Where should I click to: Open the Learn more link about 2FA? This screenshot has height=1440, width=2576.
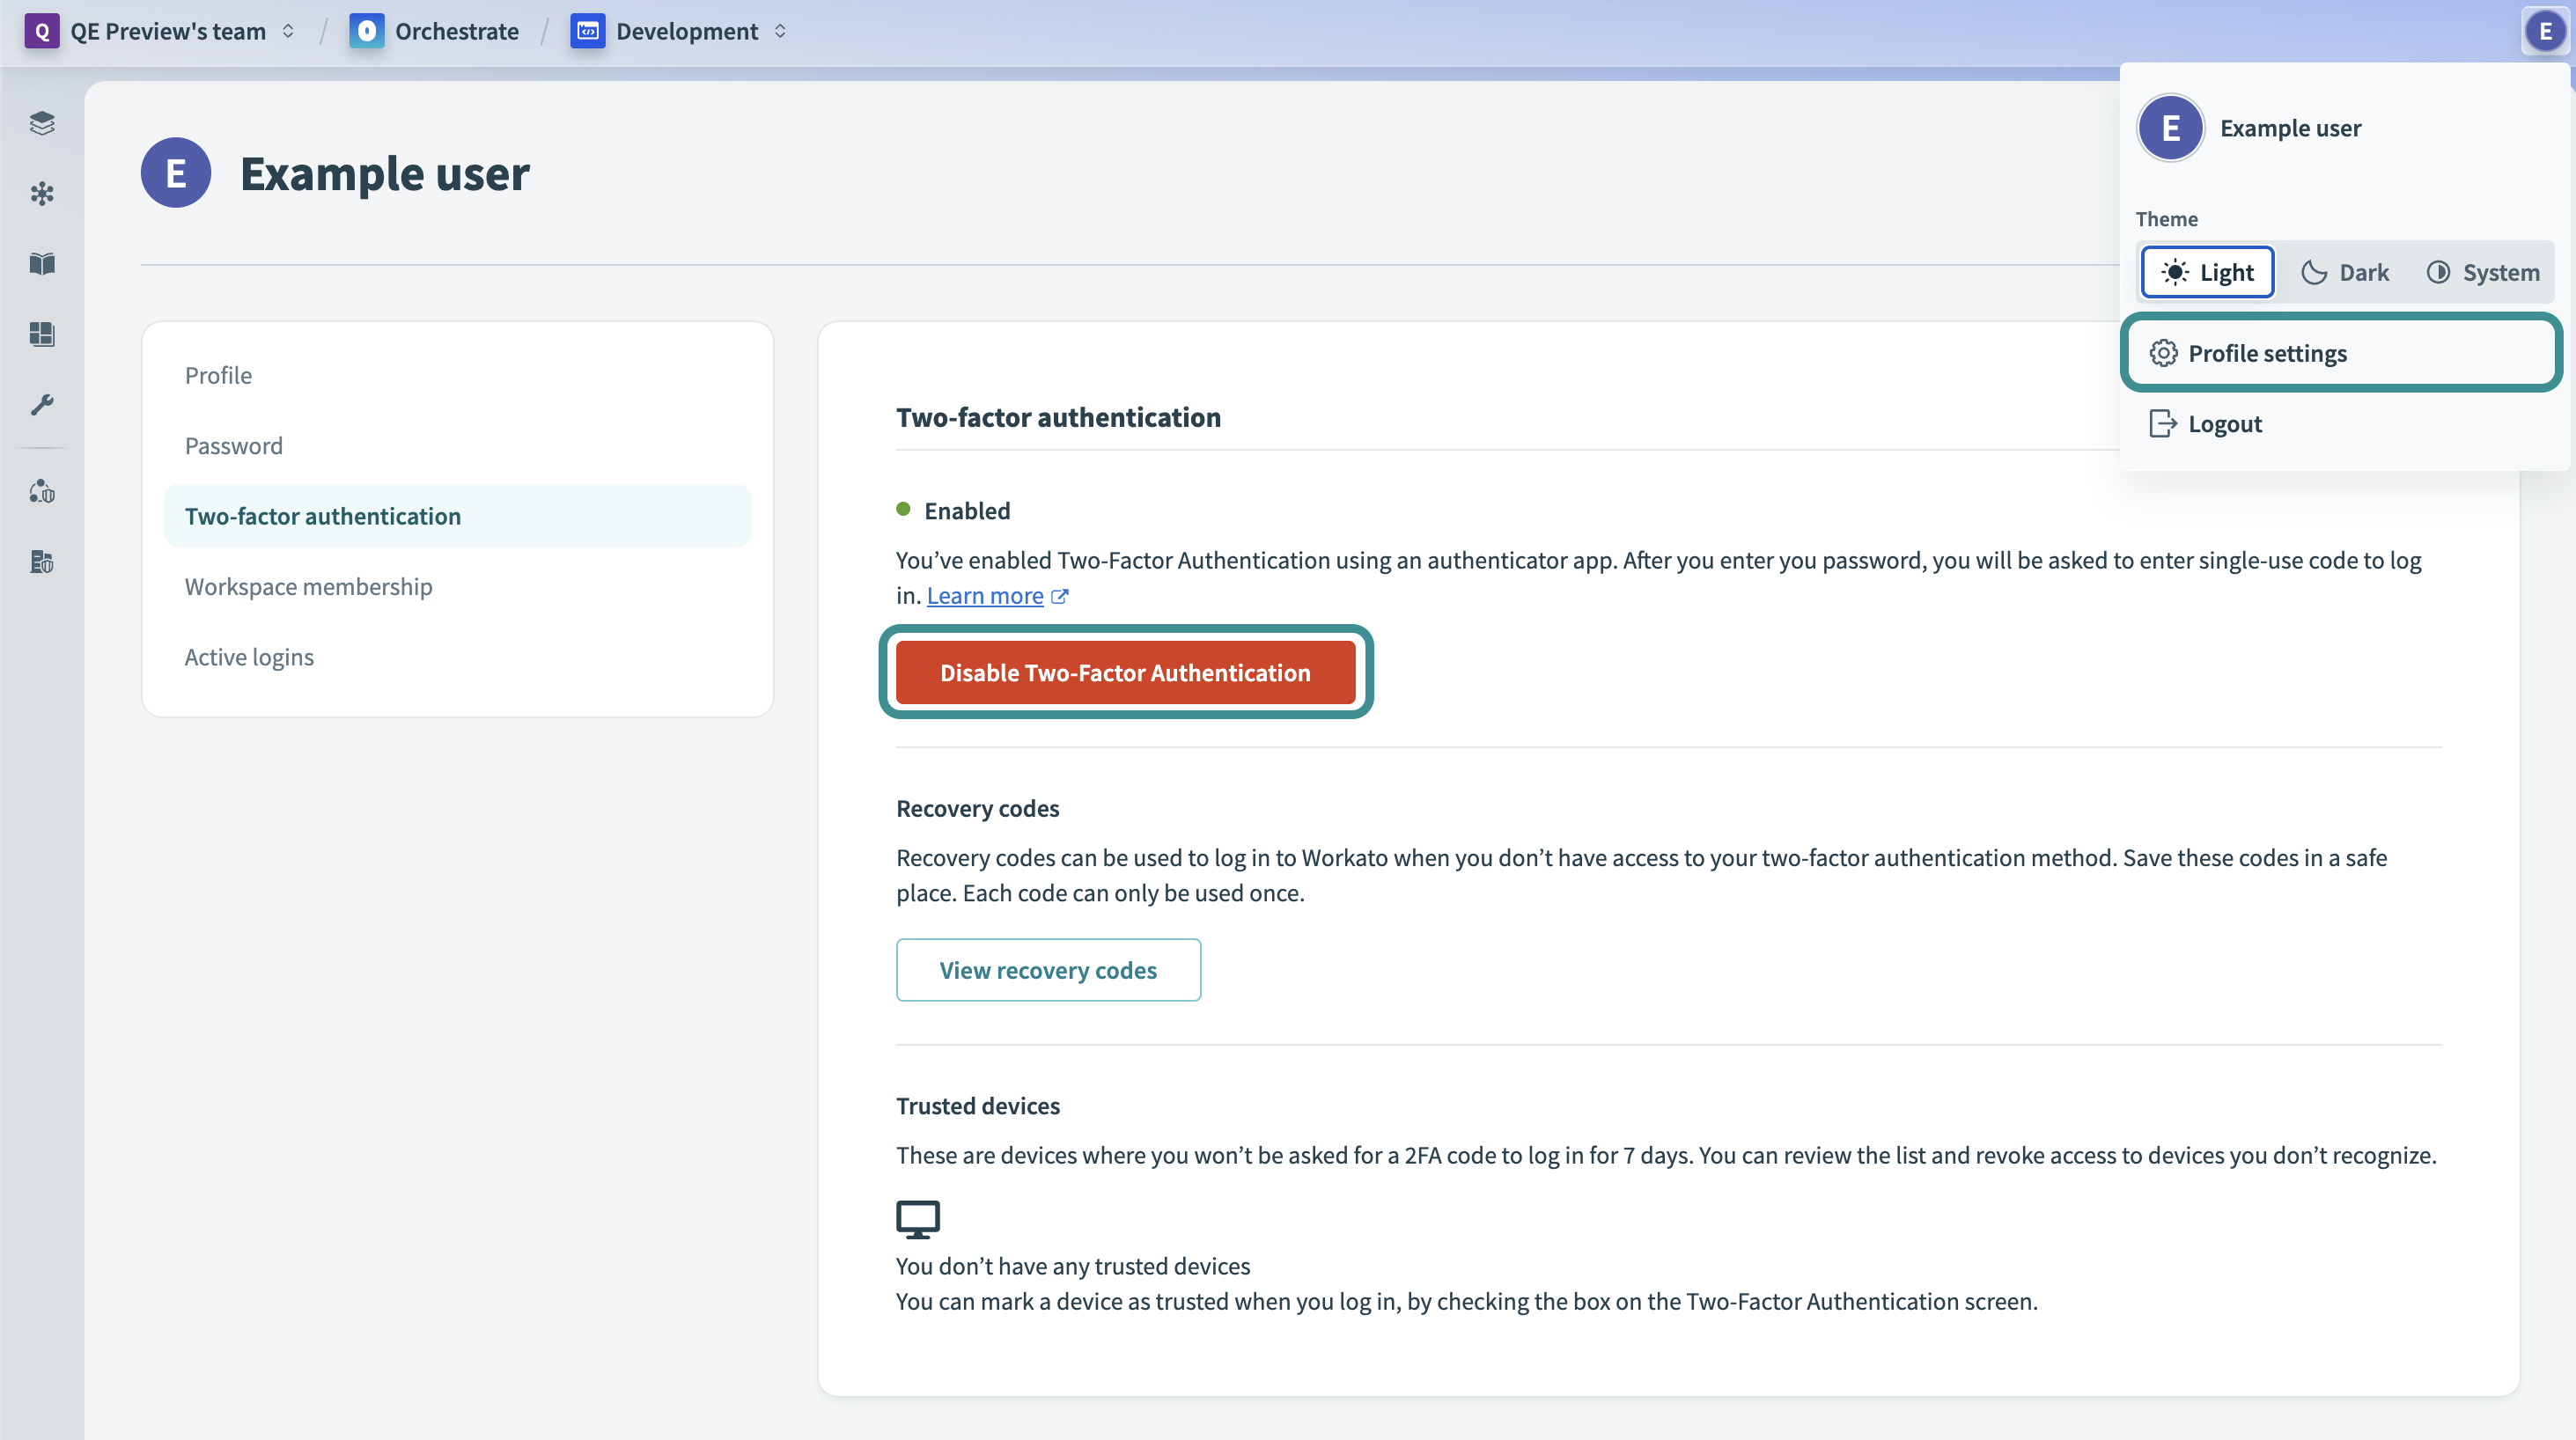tap(986, 595)
